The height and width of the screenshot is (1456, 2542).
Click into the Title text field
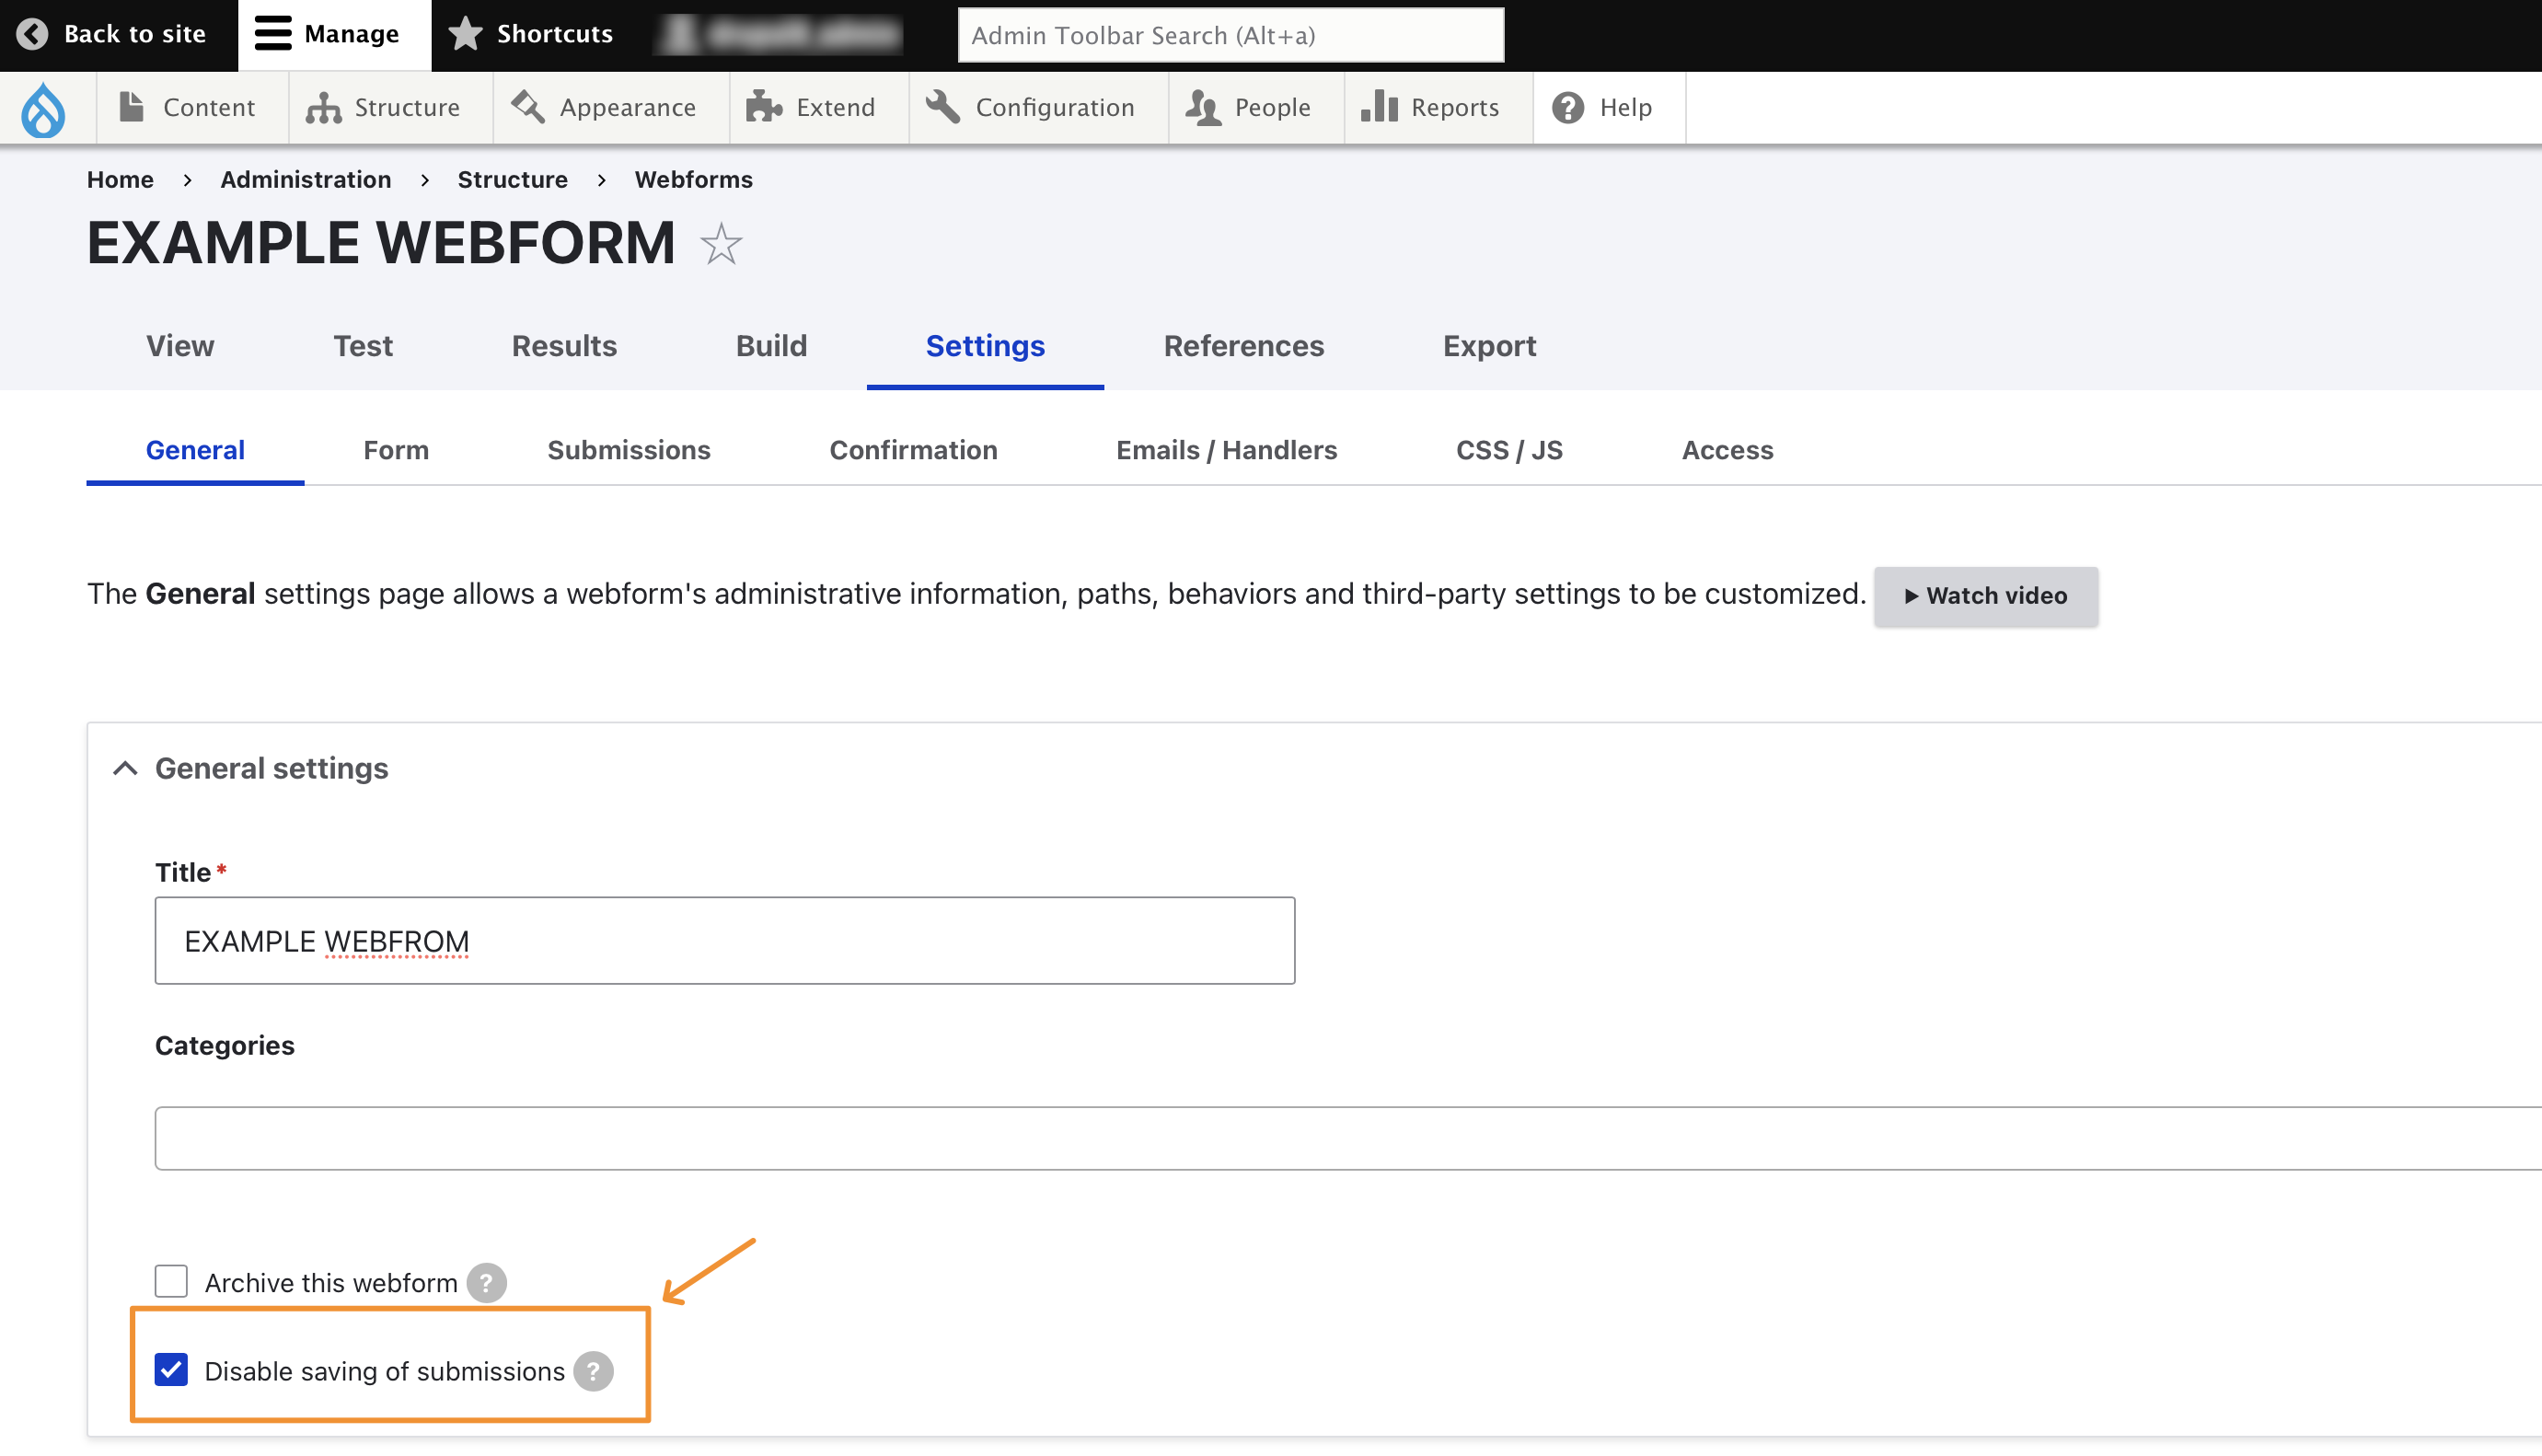[x=724, y=941]
